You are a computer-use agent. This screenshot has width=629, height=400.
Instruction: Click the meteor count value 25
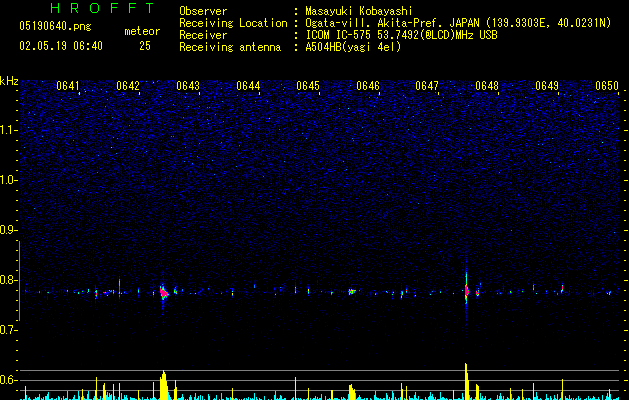[x=145, y=46]
